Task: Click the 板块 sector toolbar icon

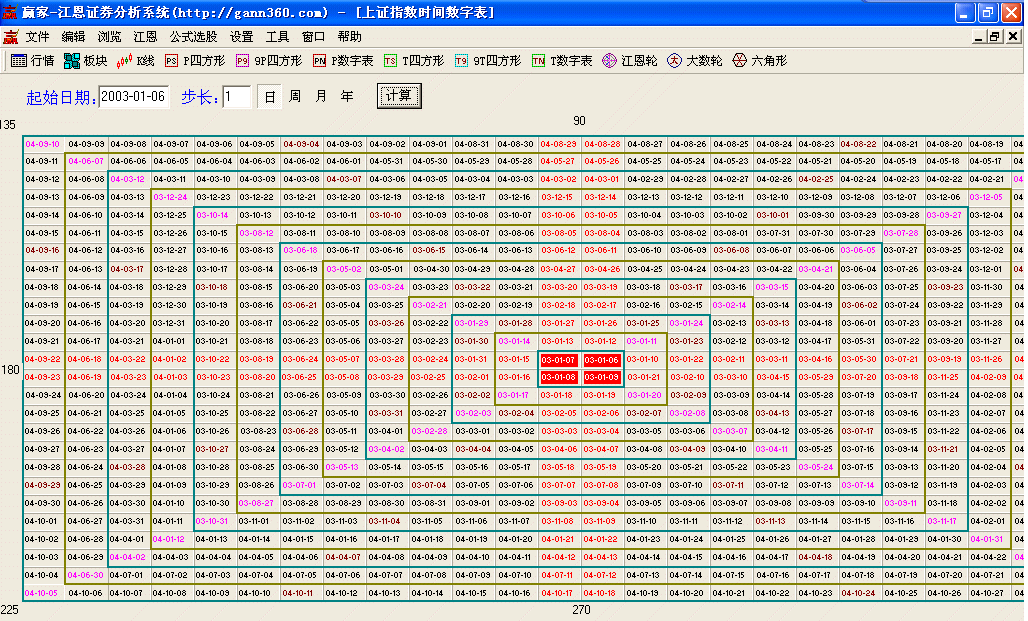Action: [85, 61]
